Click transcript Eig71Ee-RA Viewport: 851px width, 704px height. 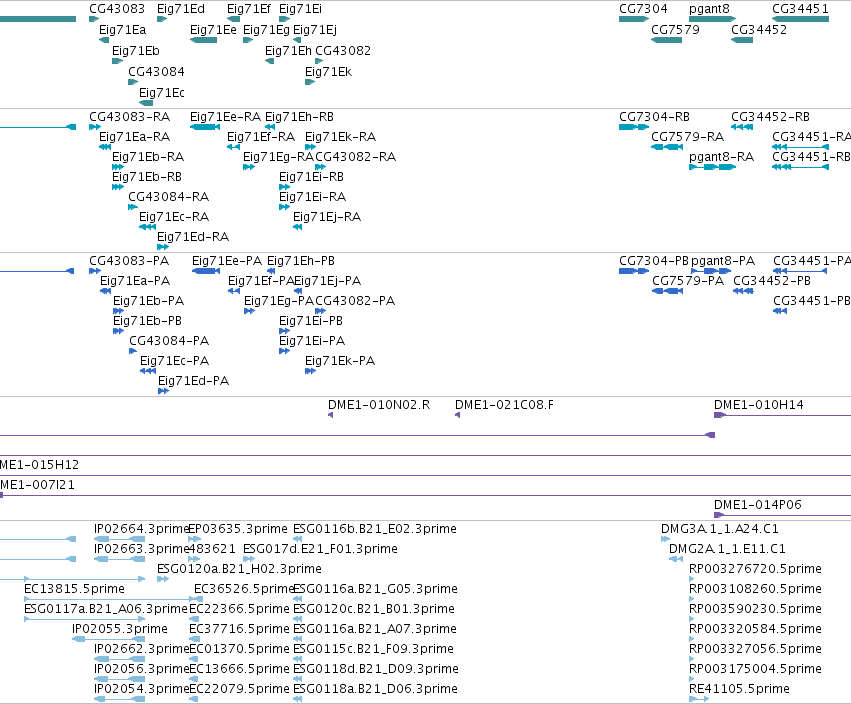tap(225, 117)
